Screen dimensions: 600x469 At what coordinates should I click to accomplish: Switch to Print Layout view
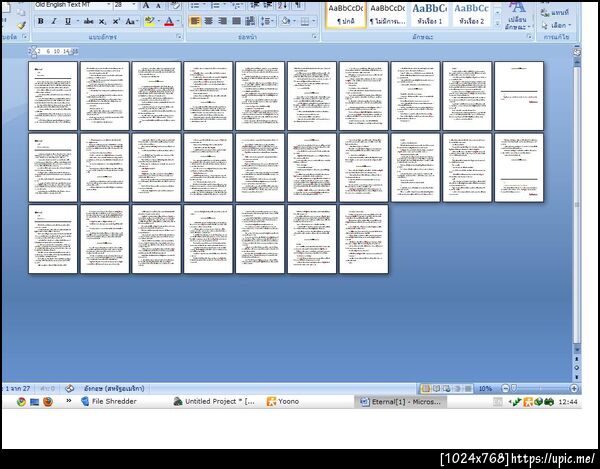click(425, 389)
